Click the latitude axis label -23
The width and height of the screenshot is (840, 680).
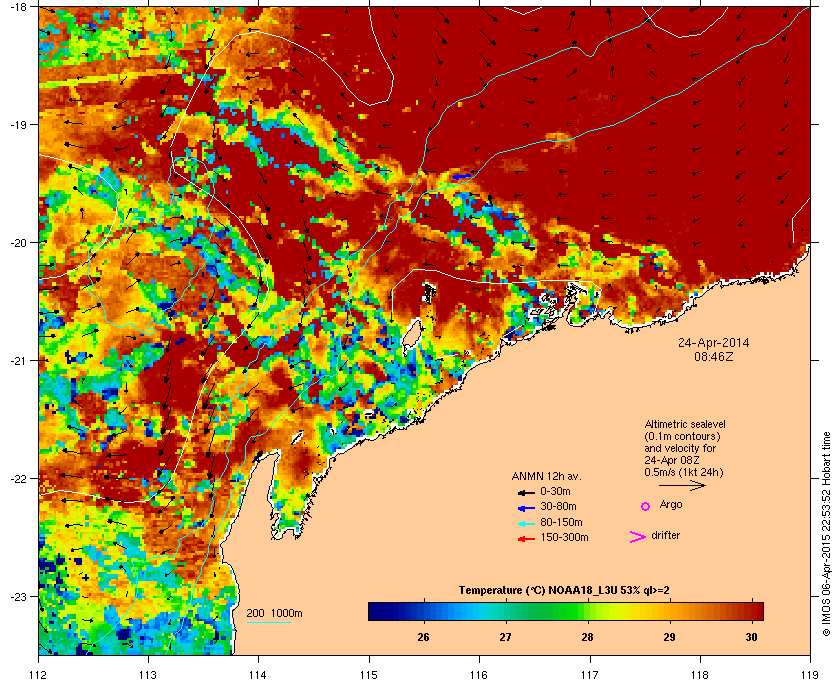point(18,596)
